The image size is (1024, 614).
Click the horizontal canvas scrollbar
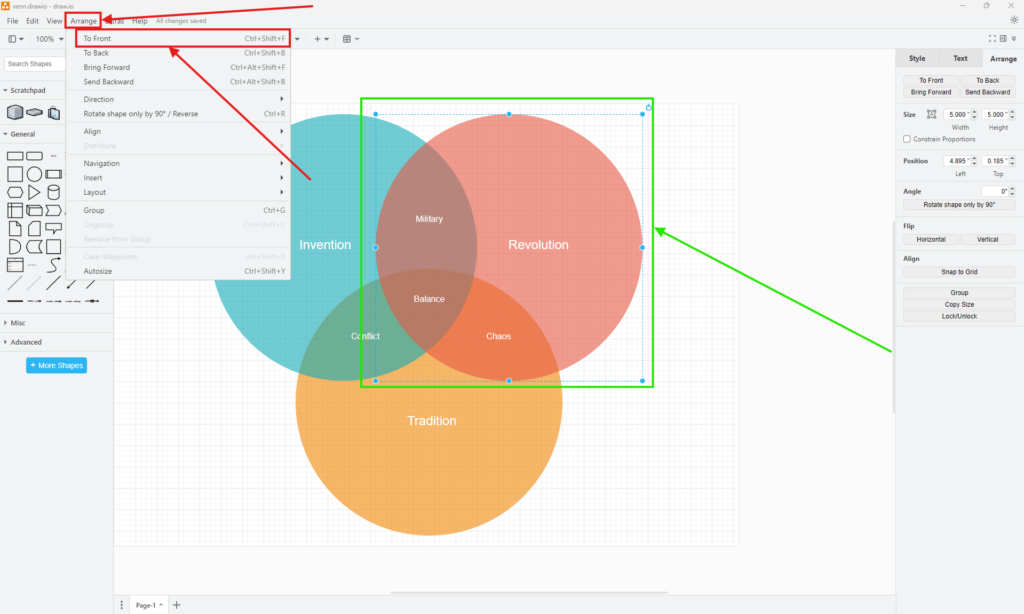click(x=528, y=592)
